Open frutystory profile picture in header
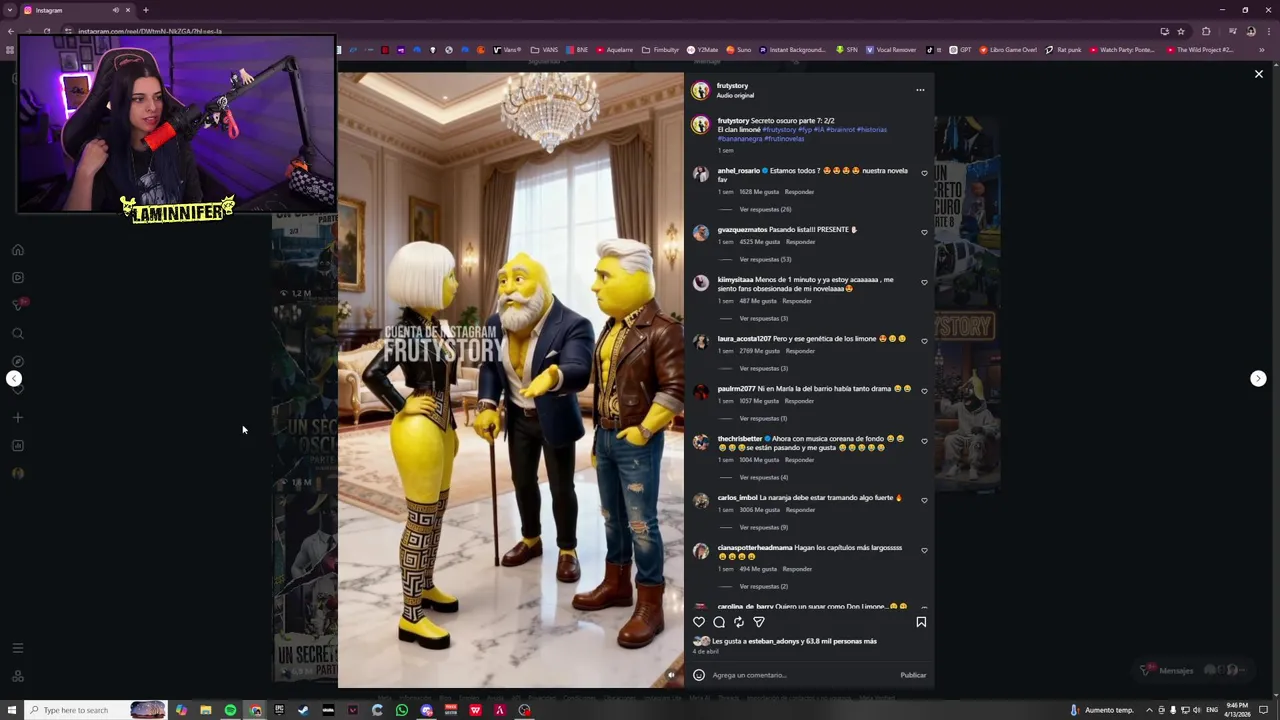 point(700,91)
